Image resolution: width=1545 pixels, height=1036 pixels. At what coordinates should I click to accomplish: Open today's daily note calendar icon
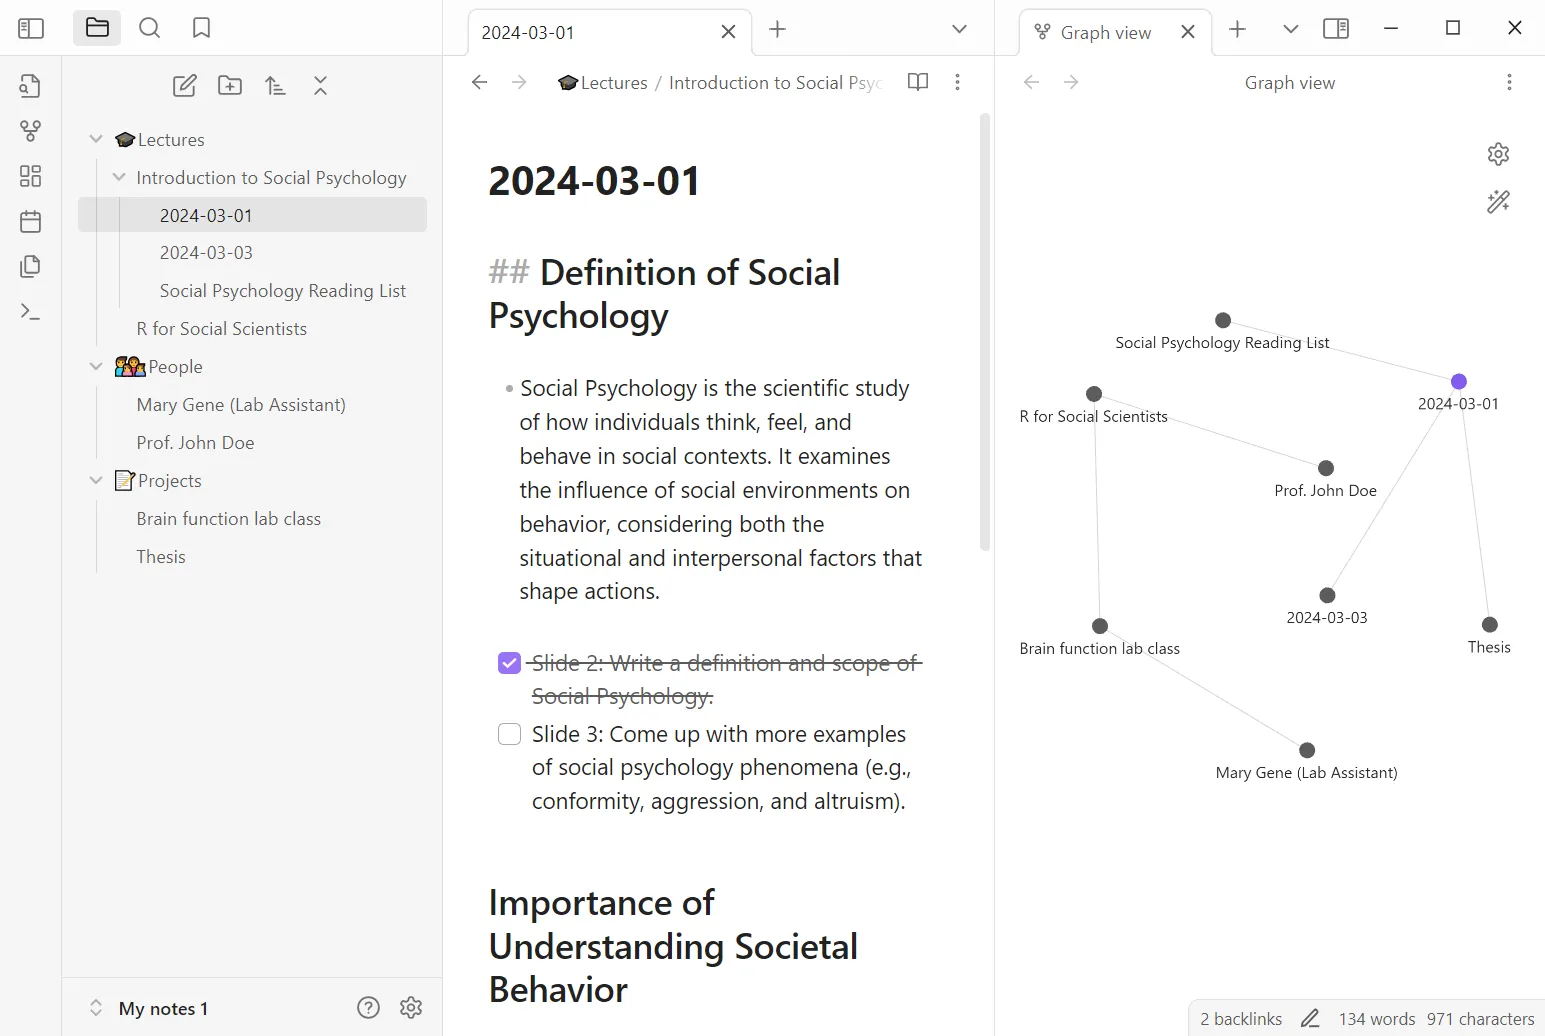click(x=30, y=221)
